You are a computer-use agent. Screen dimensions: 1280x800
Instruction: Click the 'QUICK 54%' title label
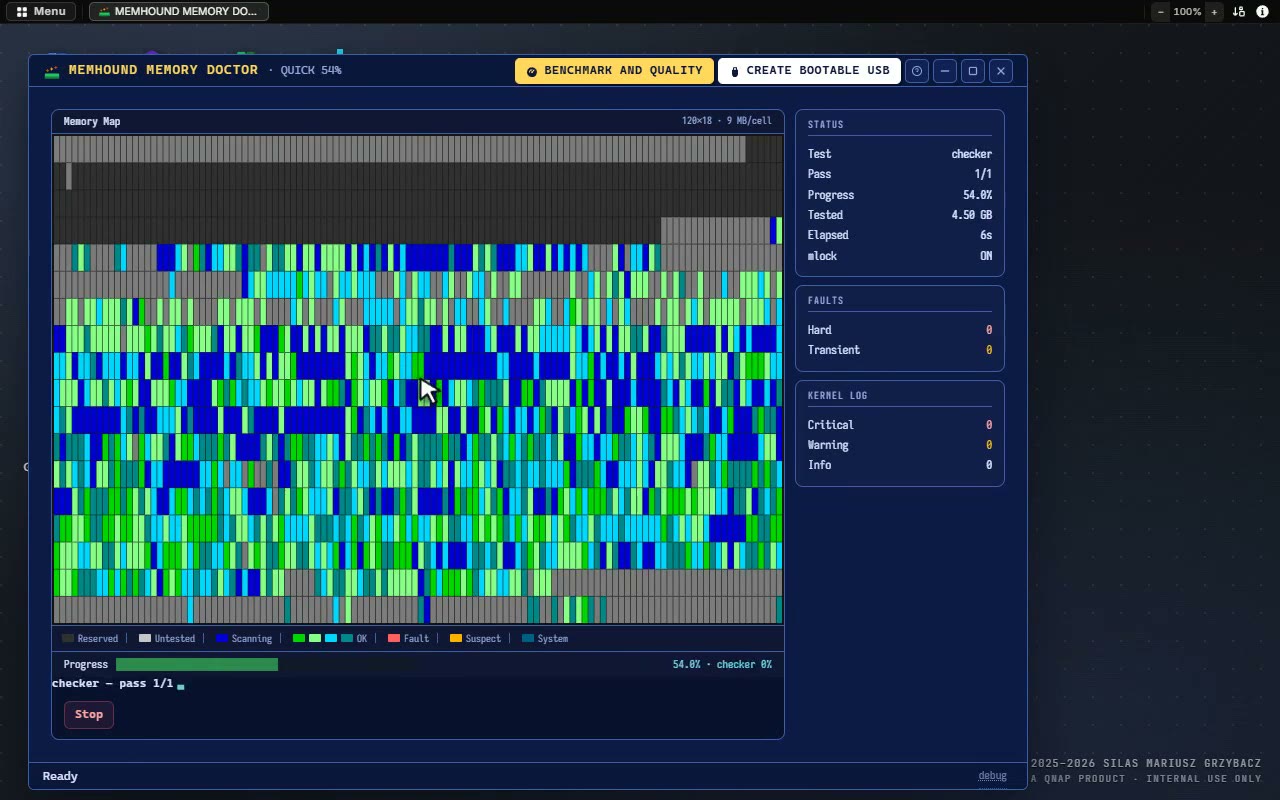311,71
